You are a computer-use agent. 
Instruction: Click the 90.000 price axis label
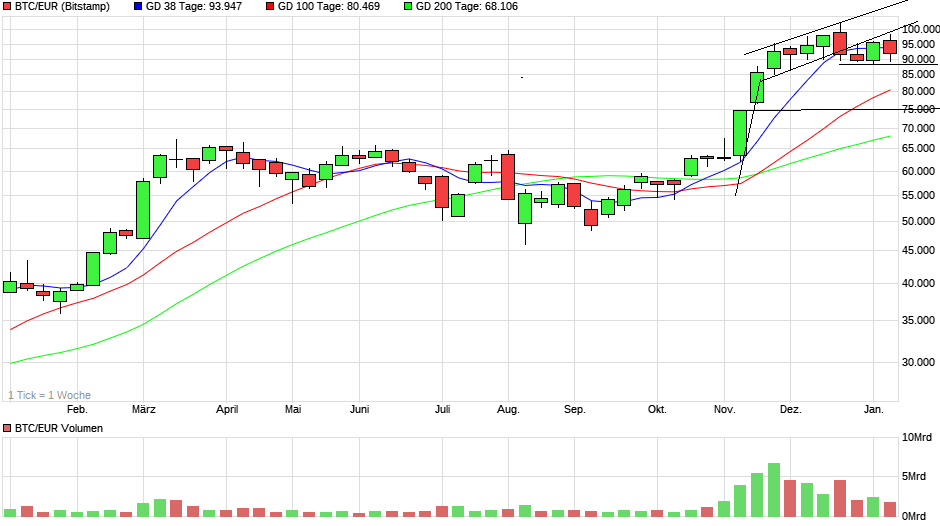(918, 59)
